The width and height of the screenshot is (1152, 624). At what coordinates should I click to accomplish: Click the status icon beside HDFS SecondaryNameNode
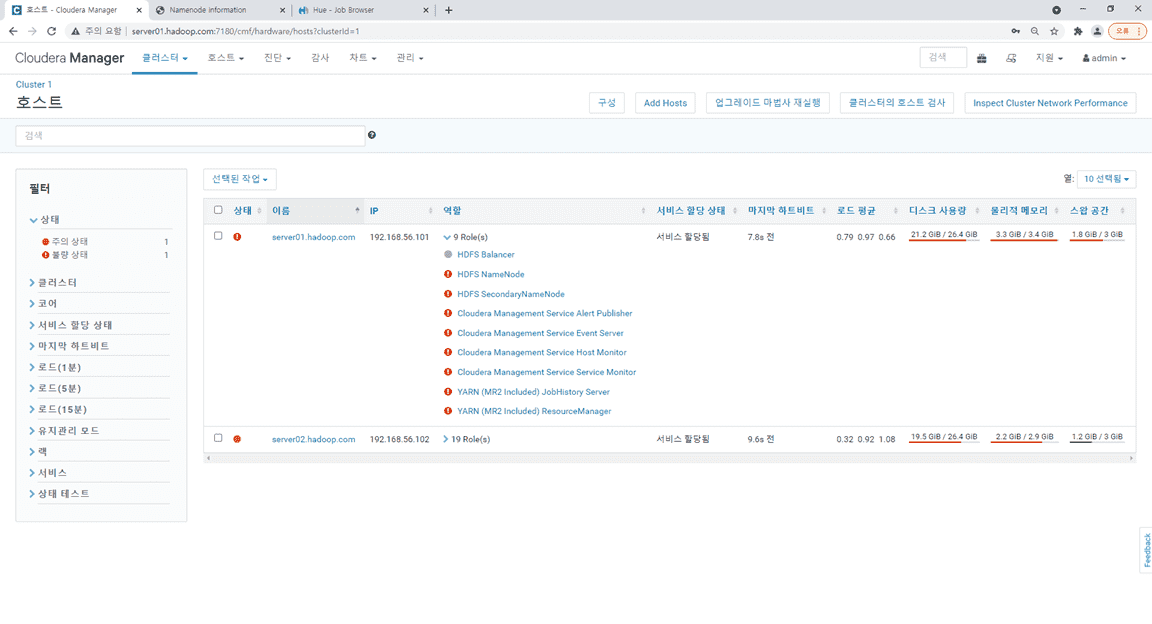(x=448, y=294)
